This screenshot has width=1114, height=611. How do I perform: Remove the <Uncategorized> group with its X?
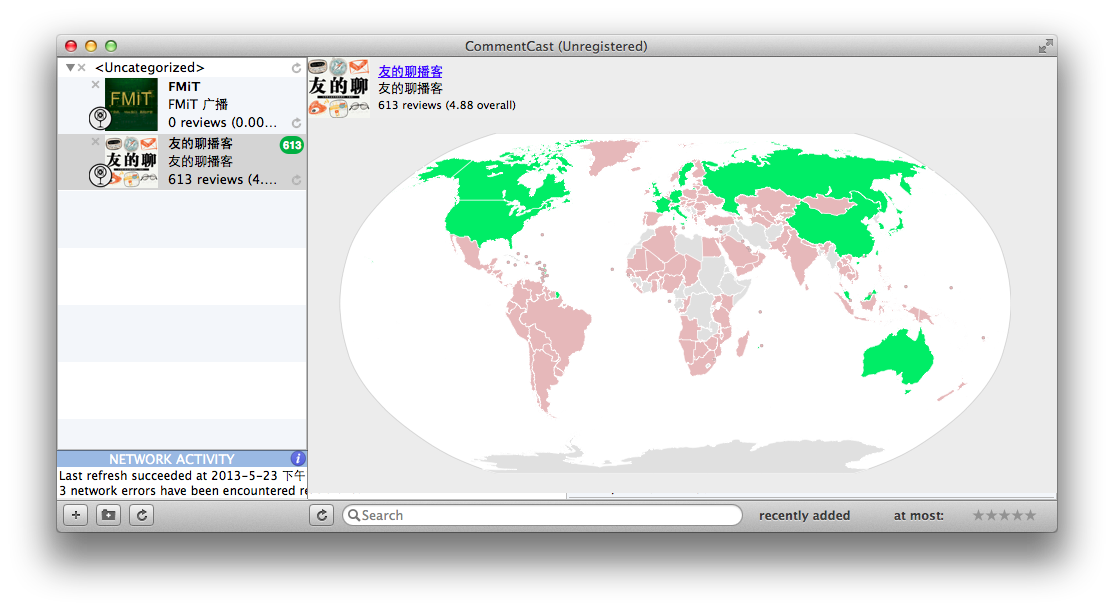[x=82, y=67]
